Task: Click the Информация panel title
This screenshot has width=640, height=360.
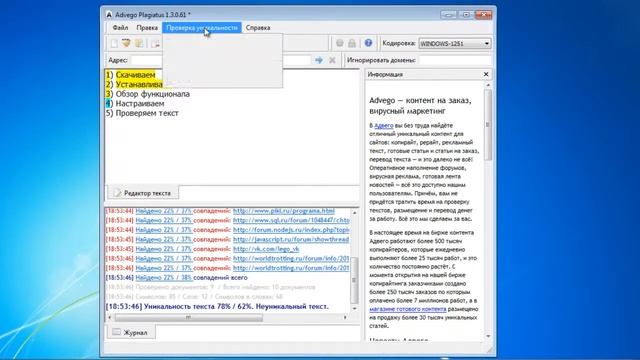Action: click(x=385, y=74)
